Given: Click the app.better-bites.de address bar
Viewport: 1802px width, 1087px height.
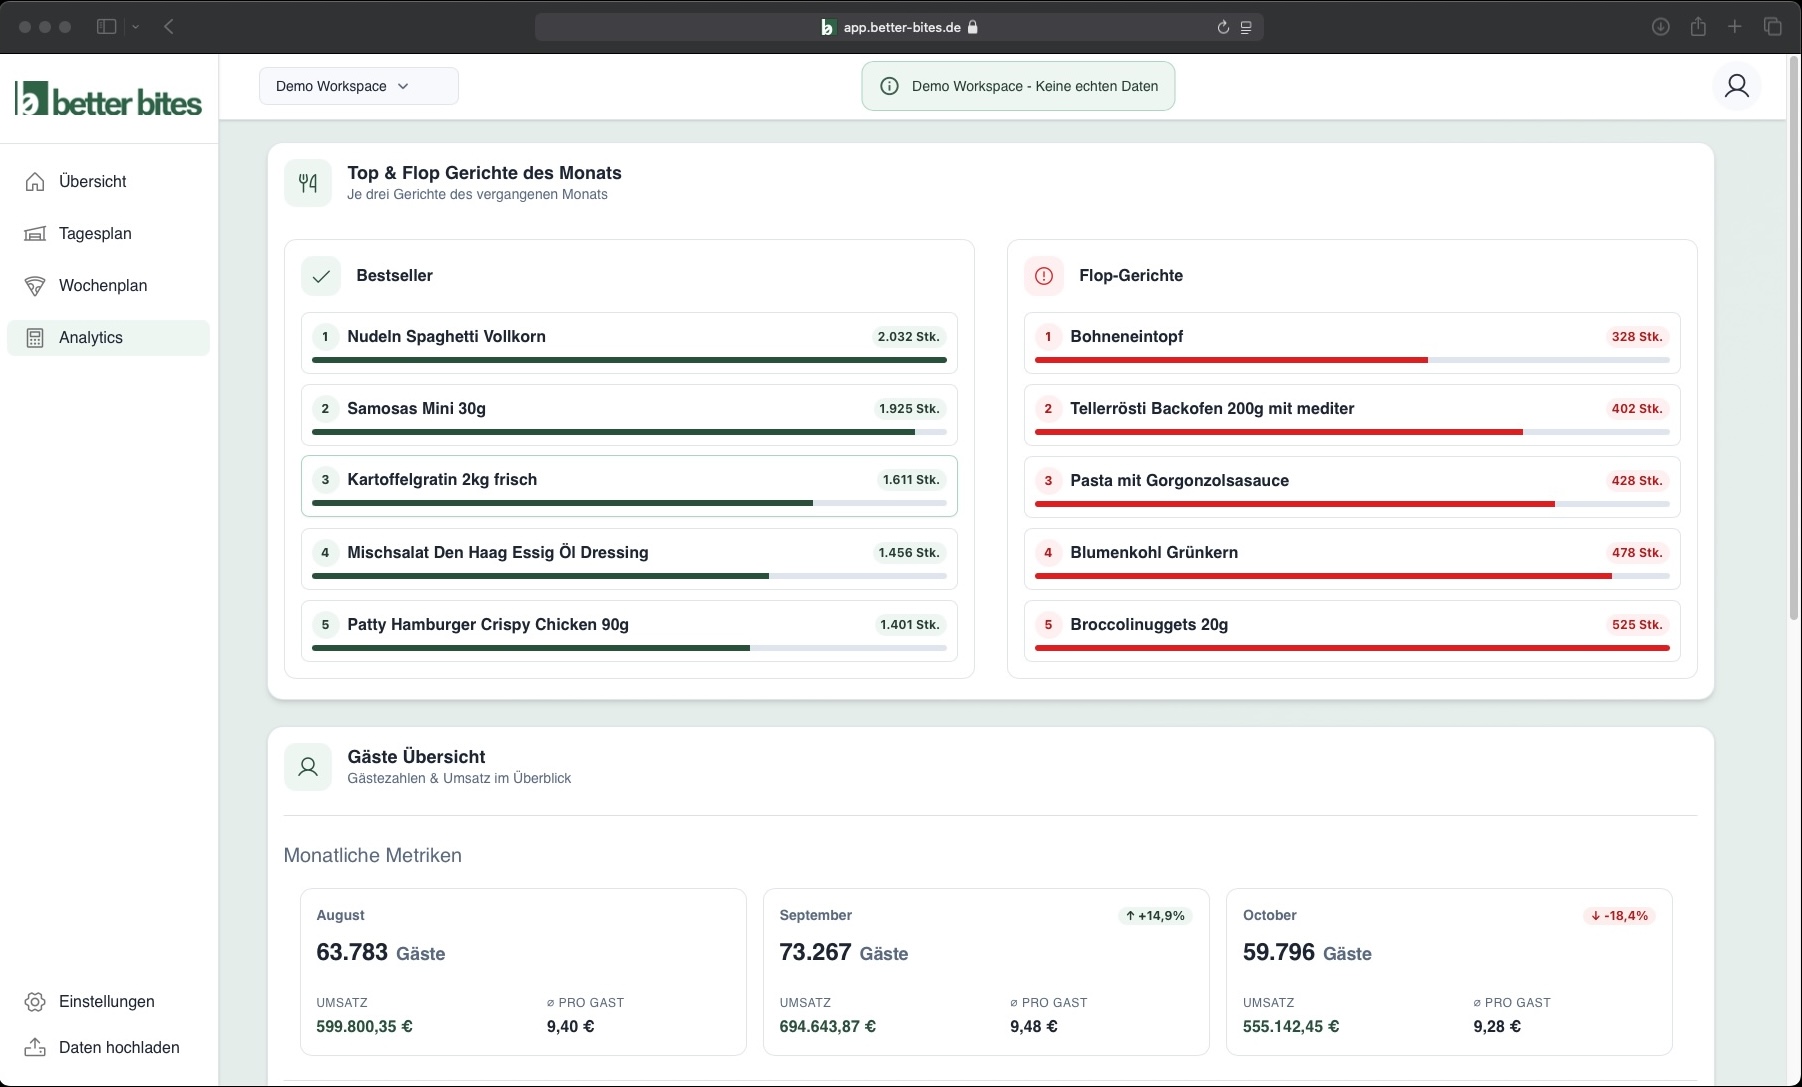Looking at the screenshot, I should pyautogui.click(x=898, y=27).
